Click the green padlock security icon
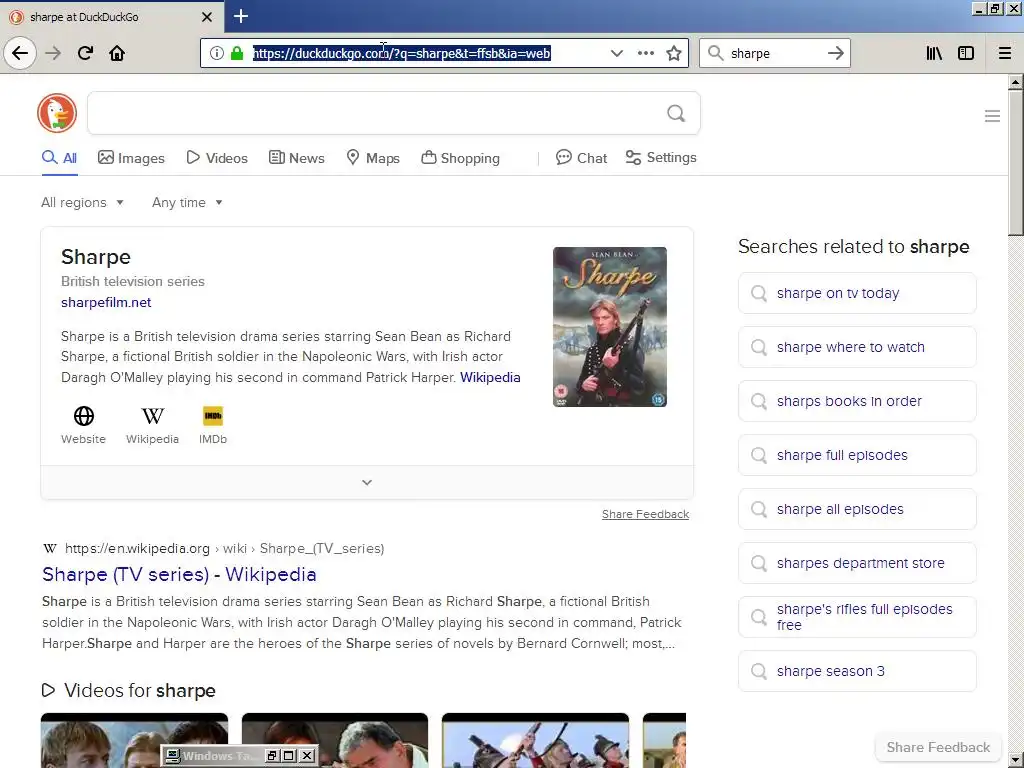The width and height of the screenshot is (1024, 768). coord(237,53)
